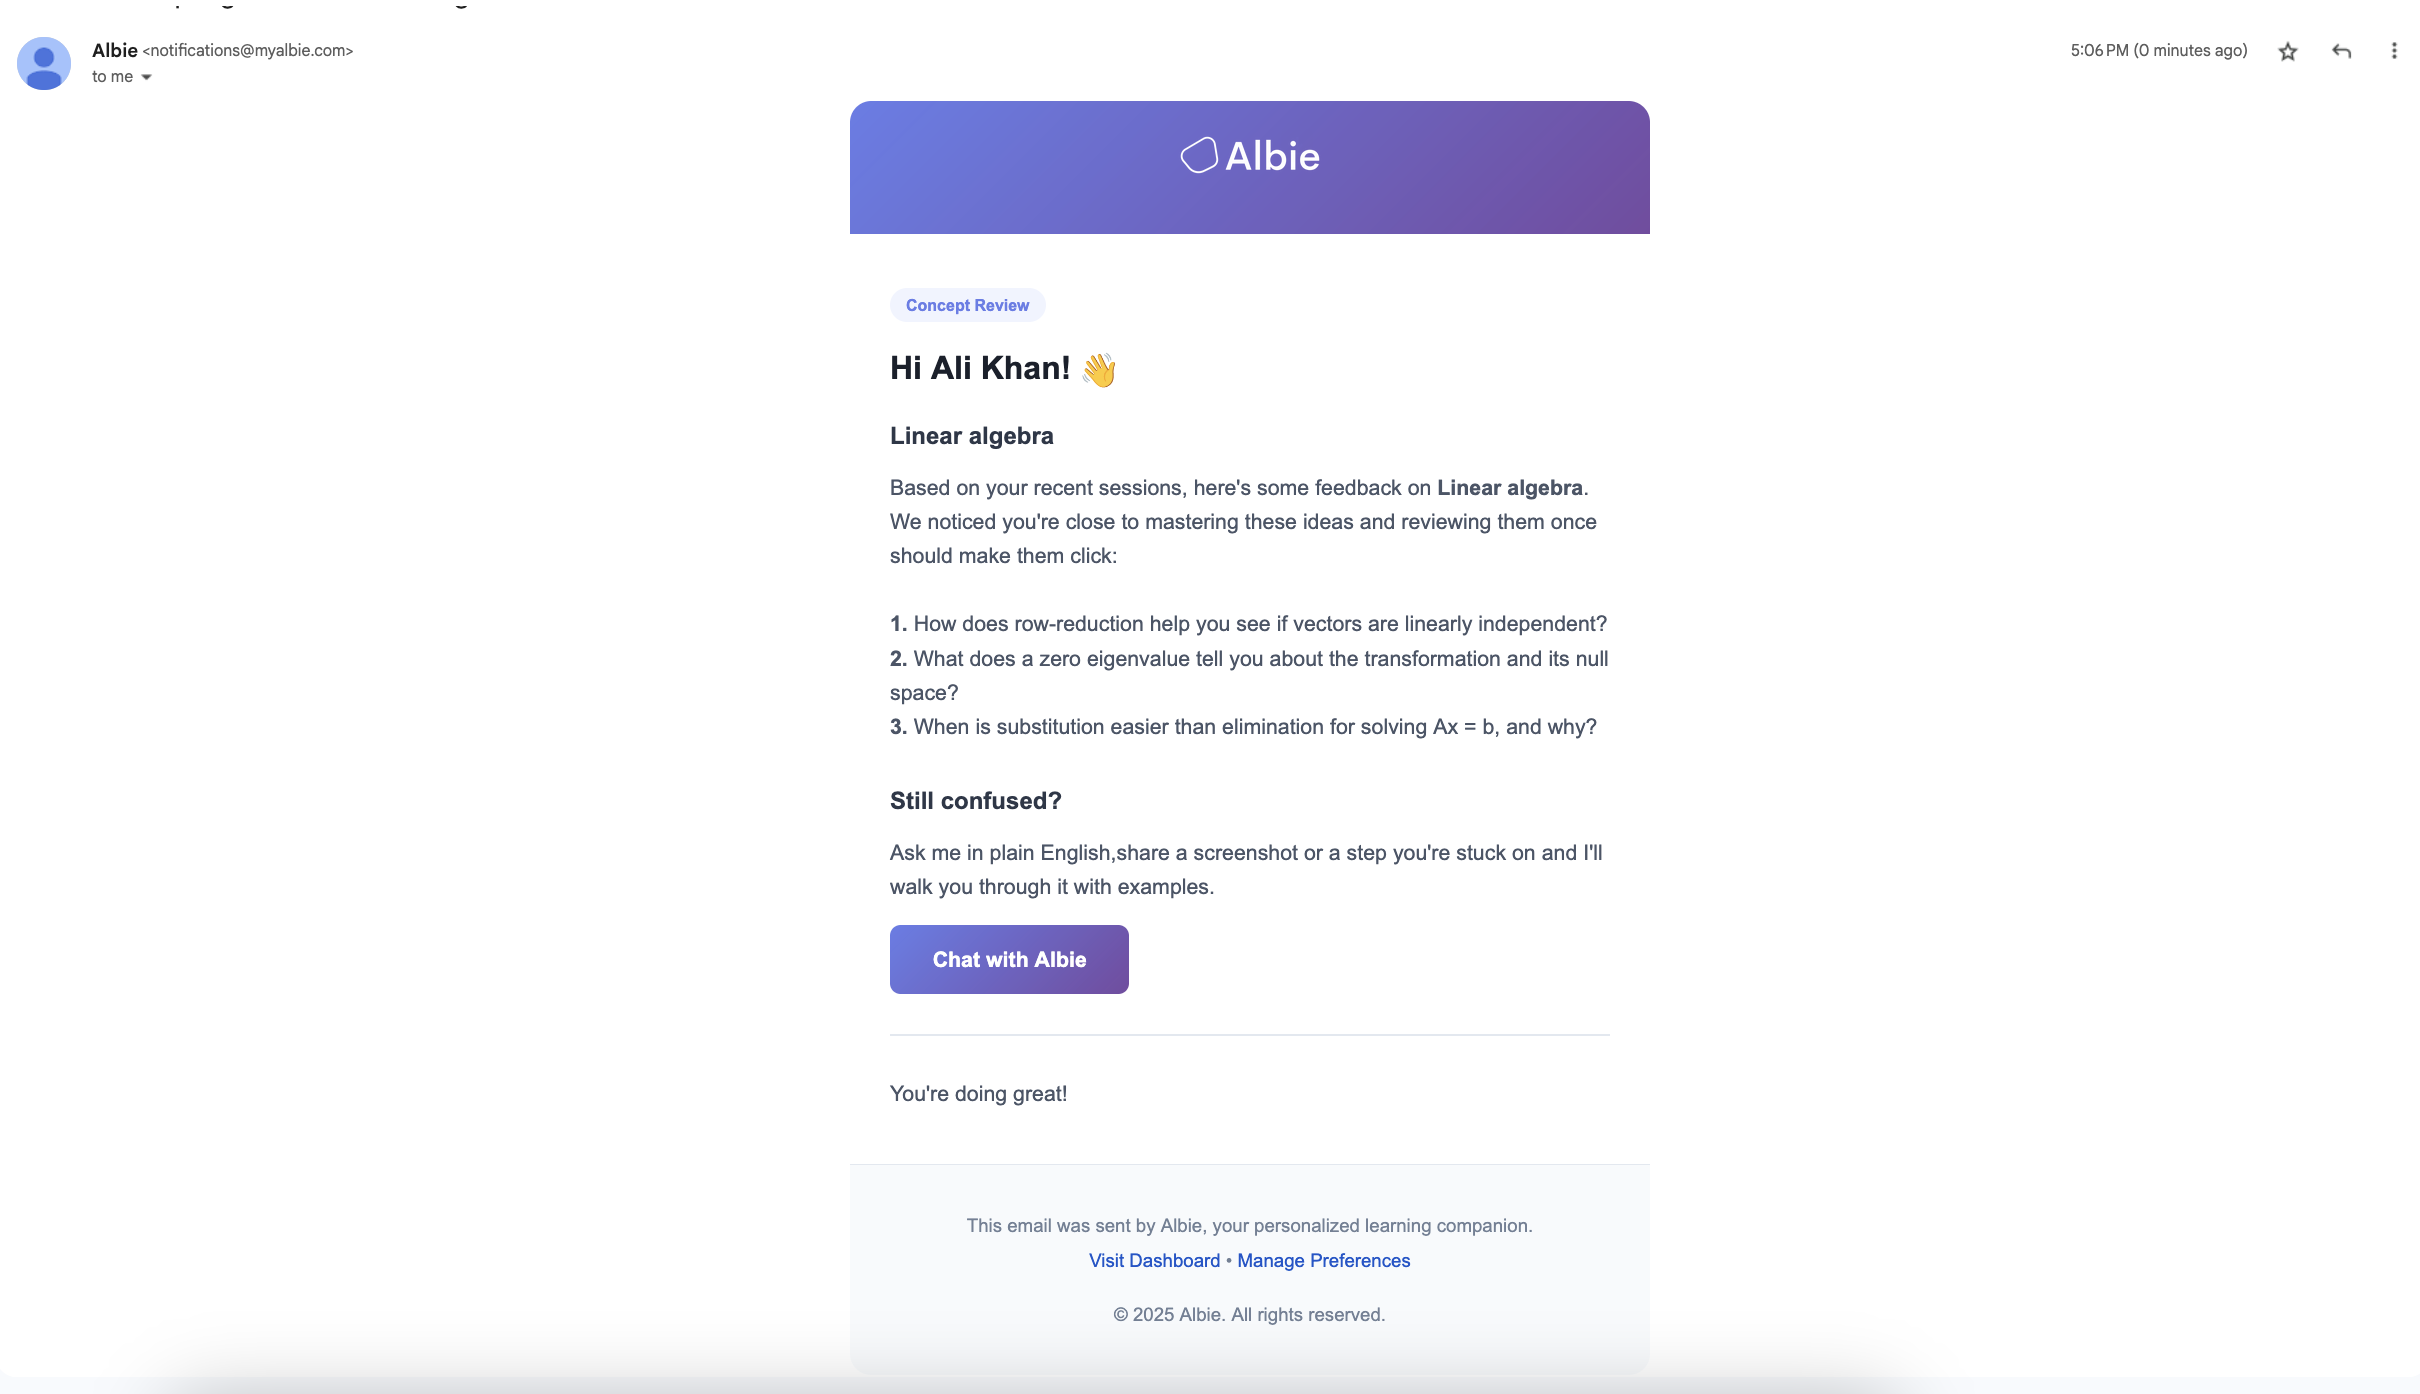Expand recipient details arrow beside "to me"

coord(147,77)
